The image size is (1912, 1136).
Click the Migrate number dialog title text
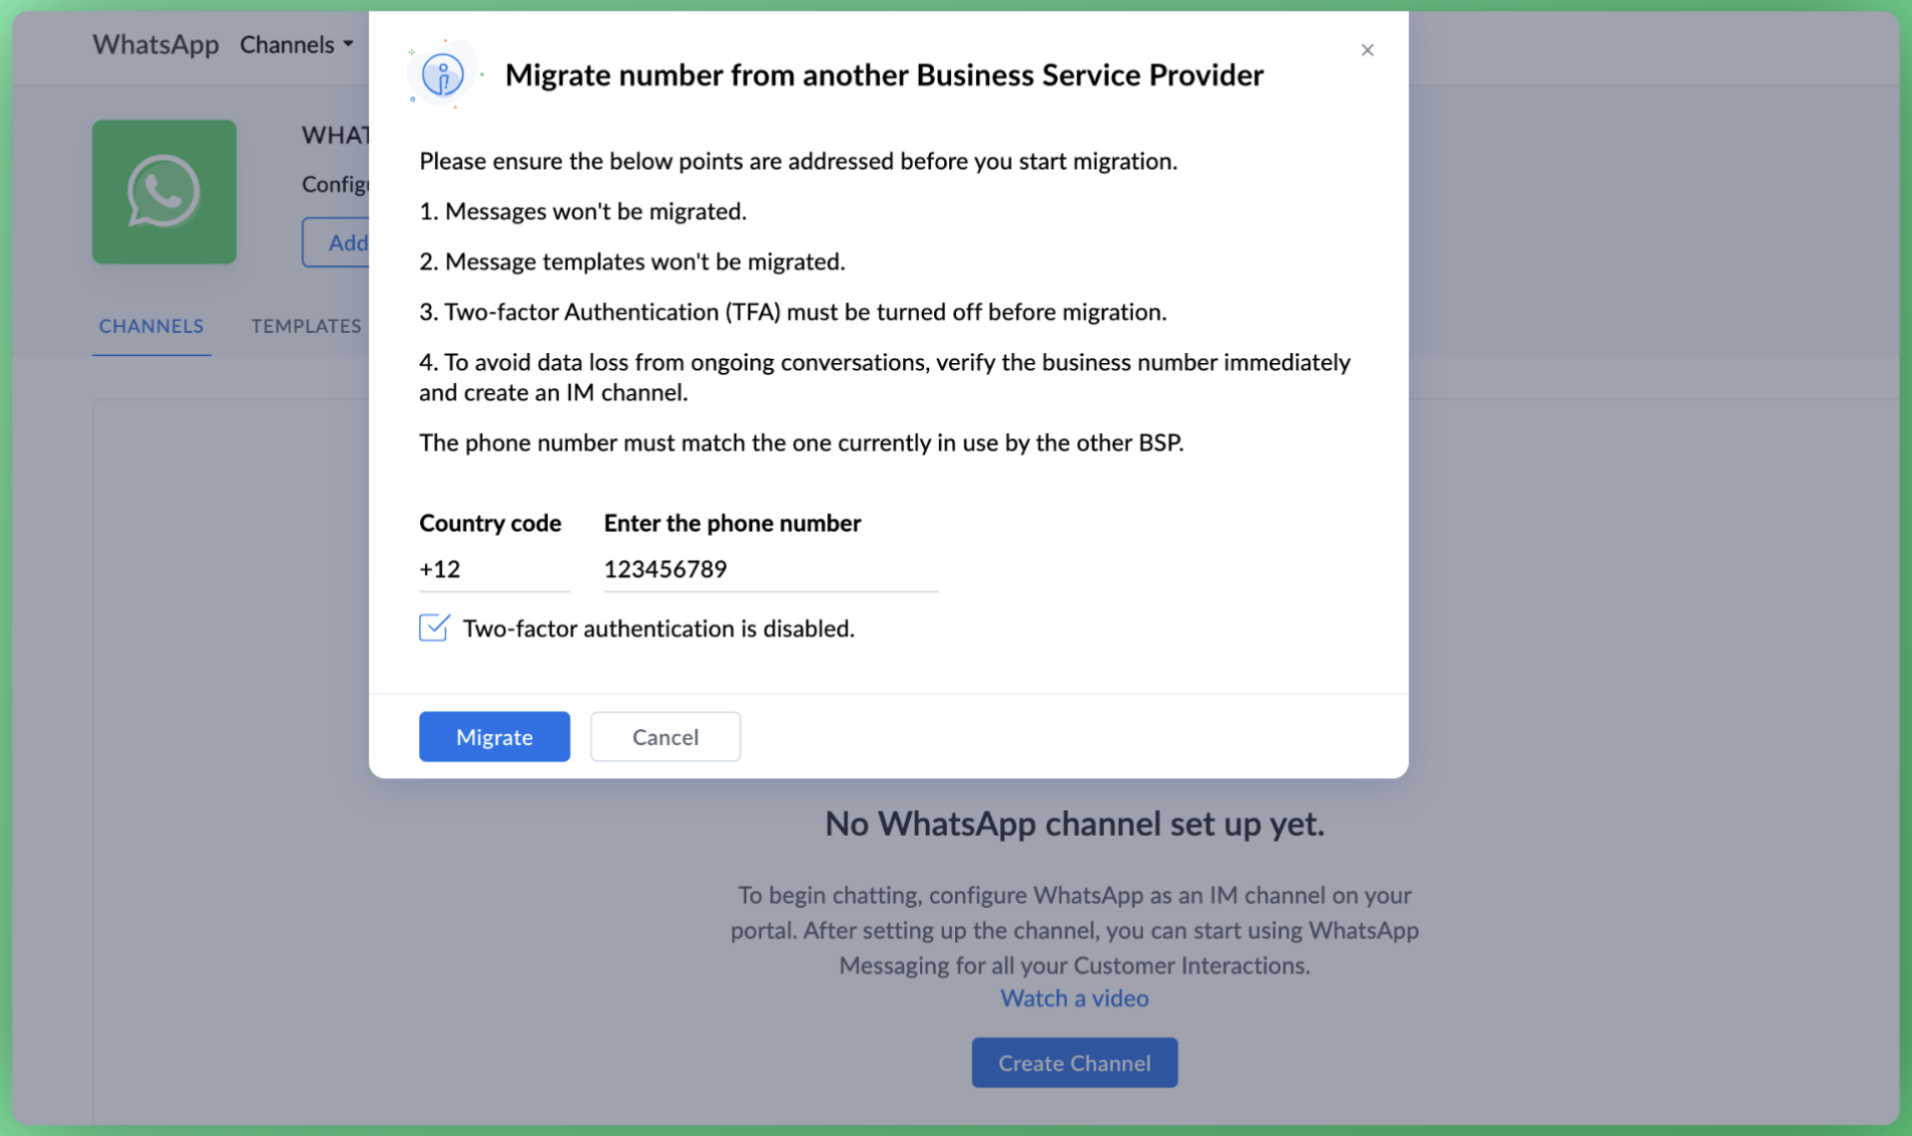[884, 75]
